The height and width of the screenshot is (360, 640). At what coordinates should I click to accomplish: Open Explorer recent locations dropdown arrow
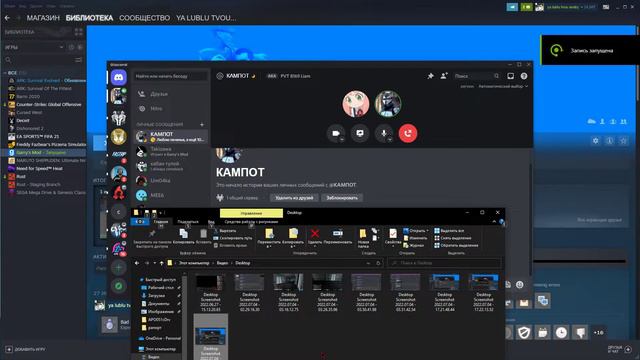coord(155,263)
